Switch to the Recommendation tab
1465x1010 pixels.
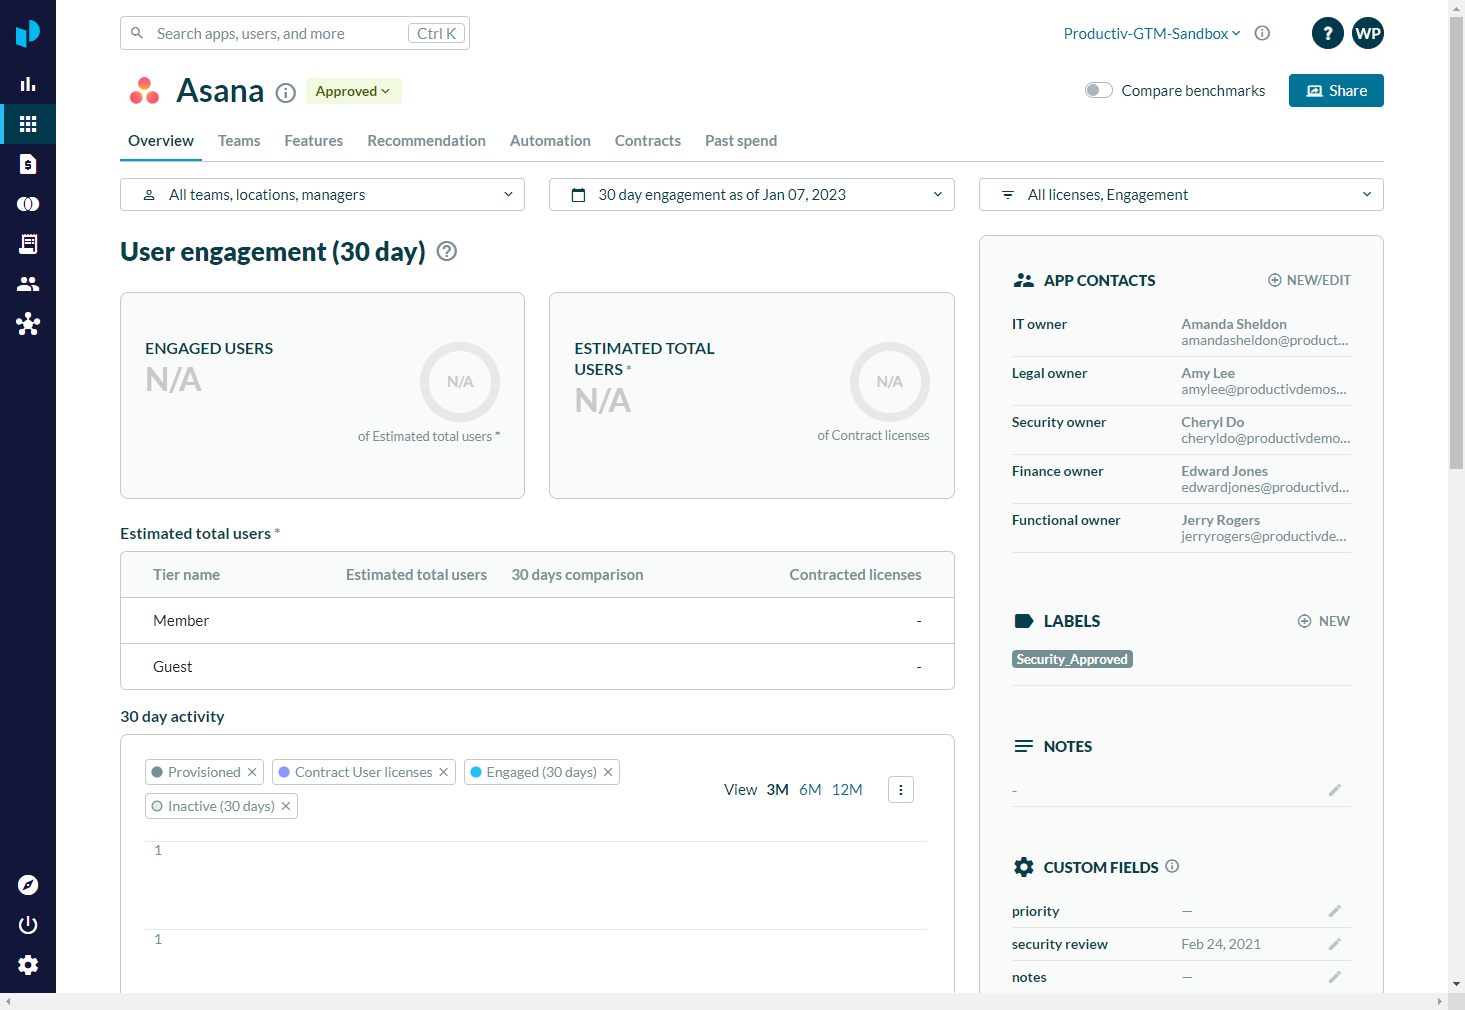(x=426, y=141)
